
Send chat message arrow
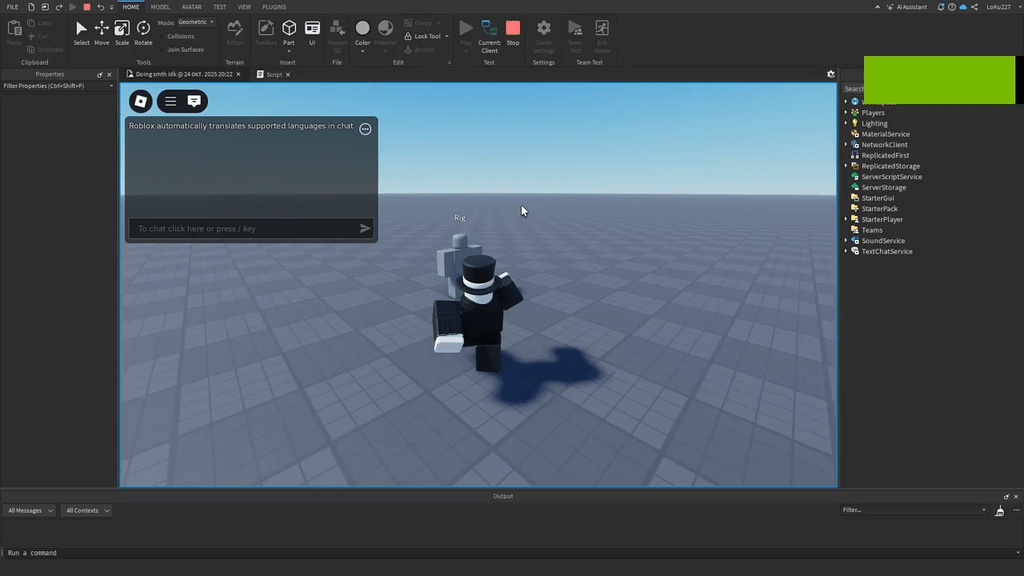[364, 229]
